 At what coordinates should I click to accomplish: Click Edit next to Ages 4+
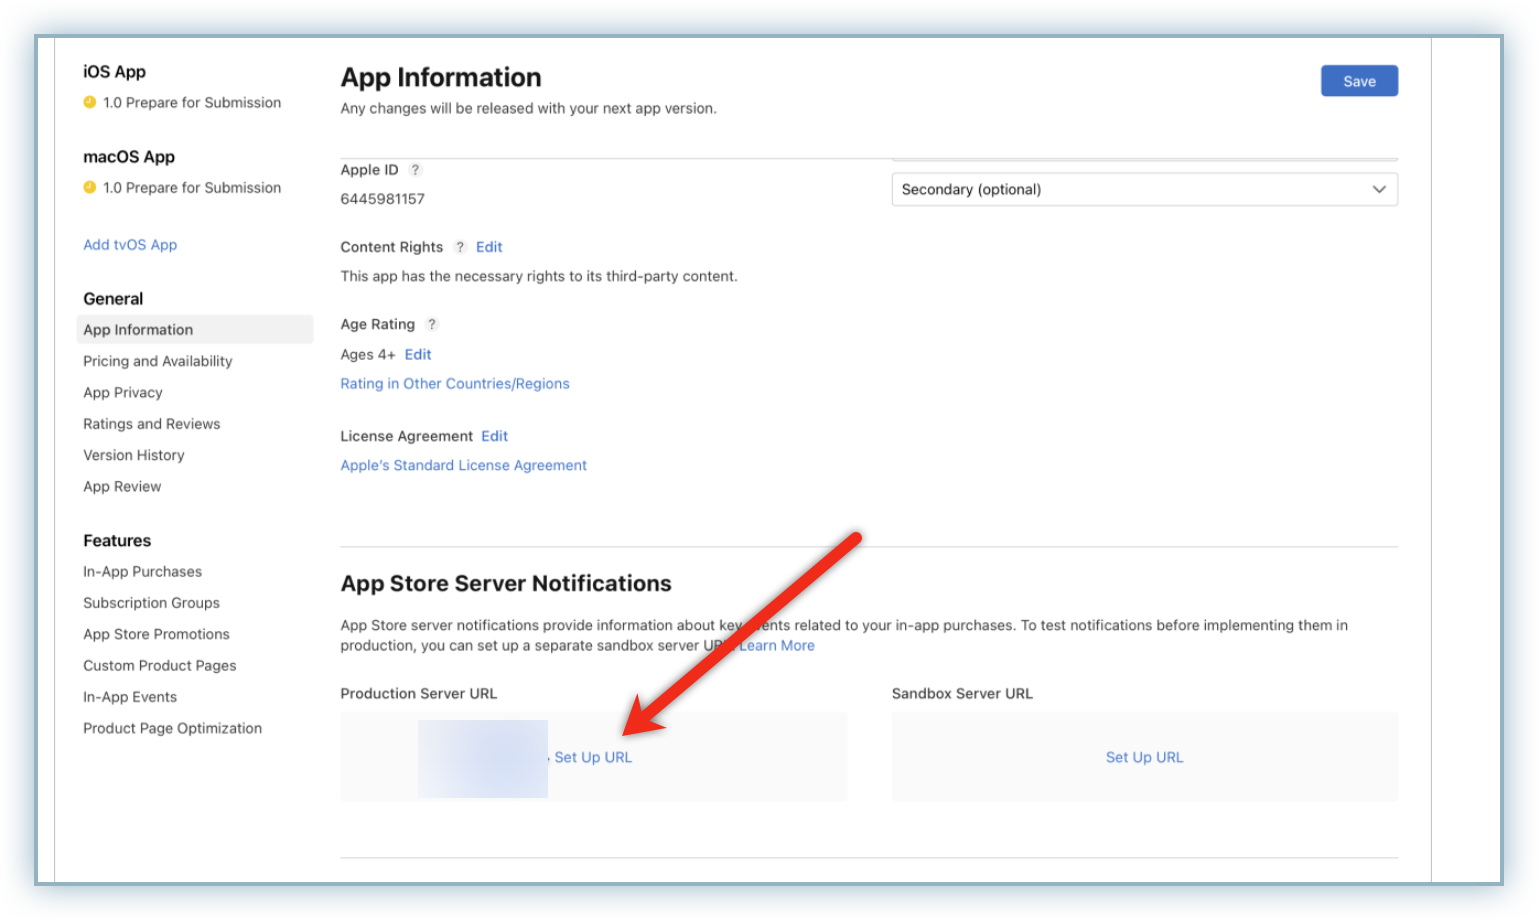point(418,354)
